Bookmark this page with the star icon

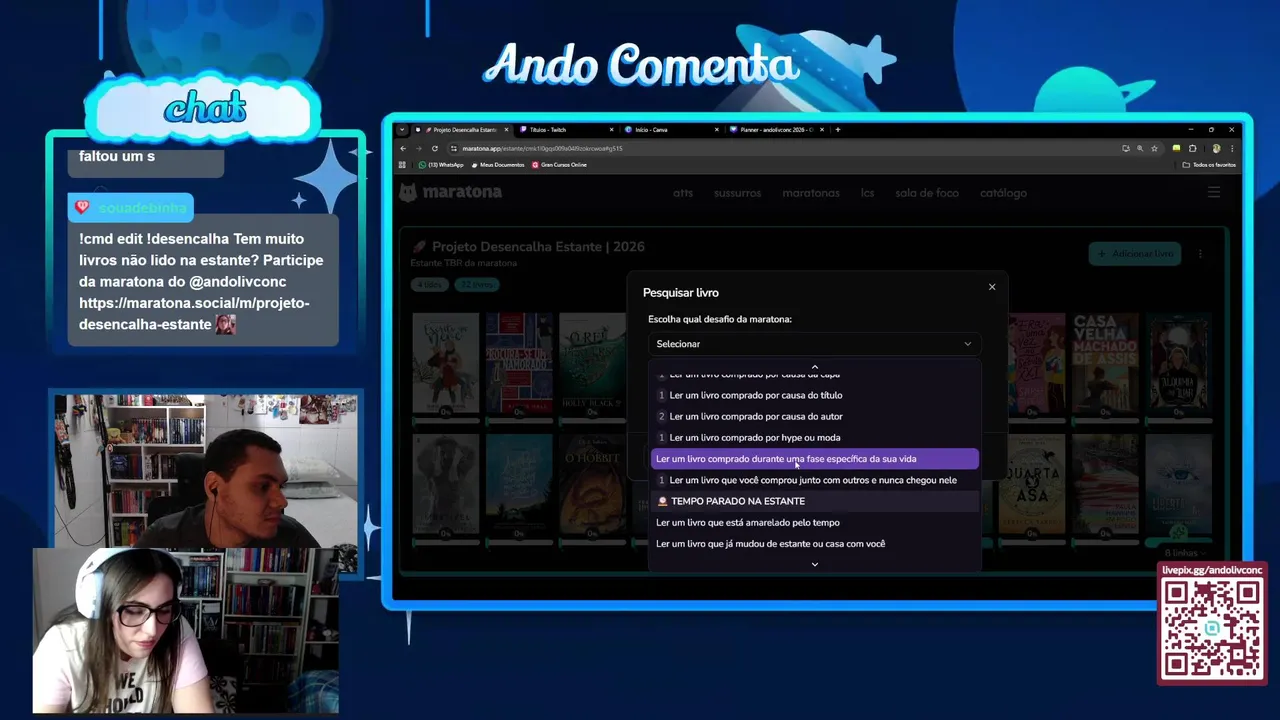[1154, 148]
